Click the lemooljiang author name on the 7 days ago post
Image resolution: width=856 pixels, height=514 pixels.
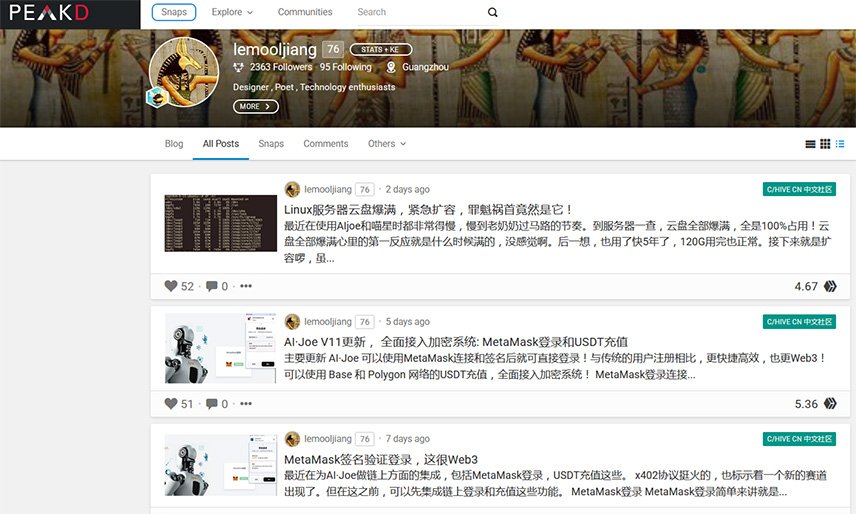tap(328, 439)
